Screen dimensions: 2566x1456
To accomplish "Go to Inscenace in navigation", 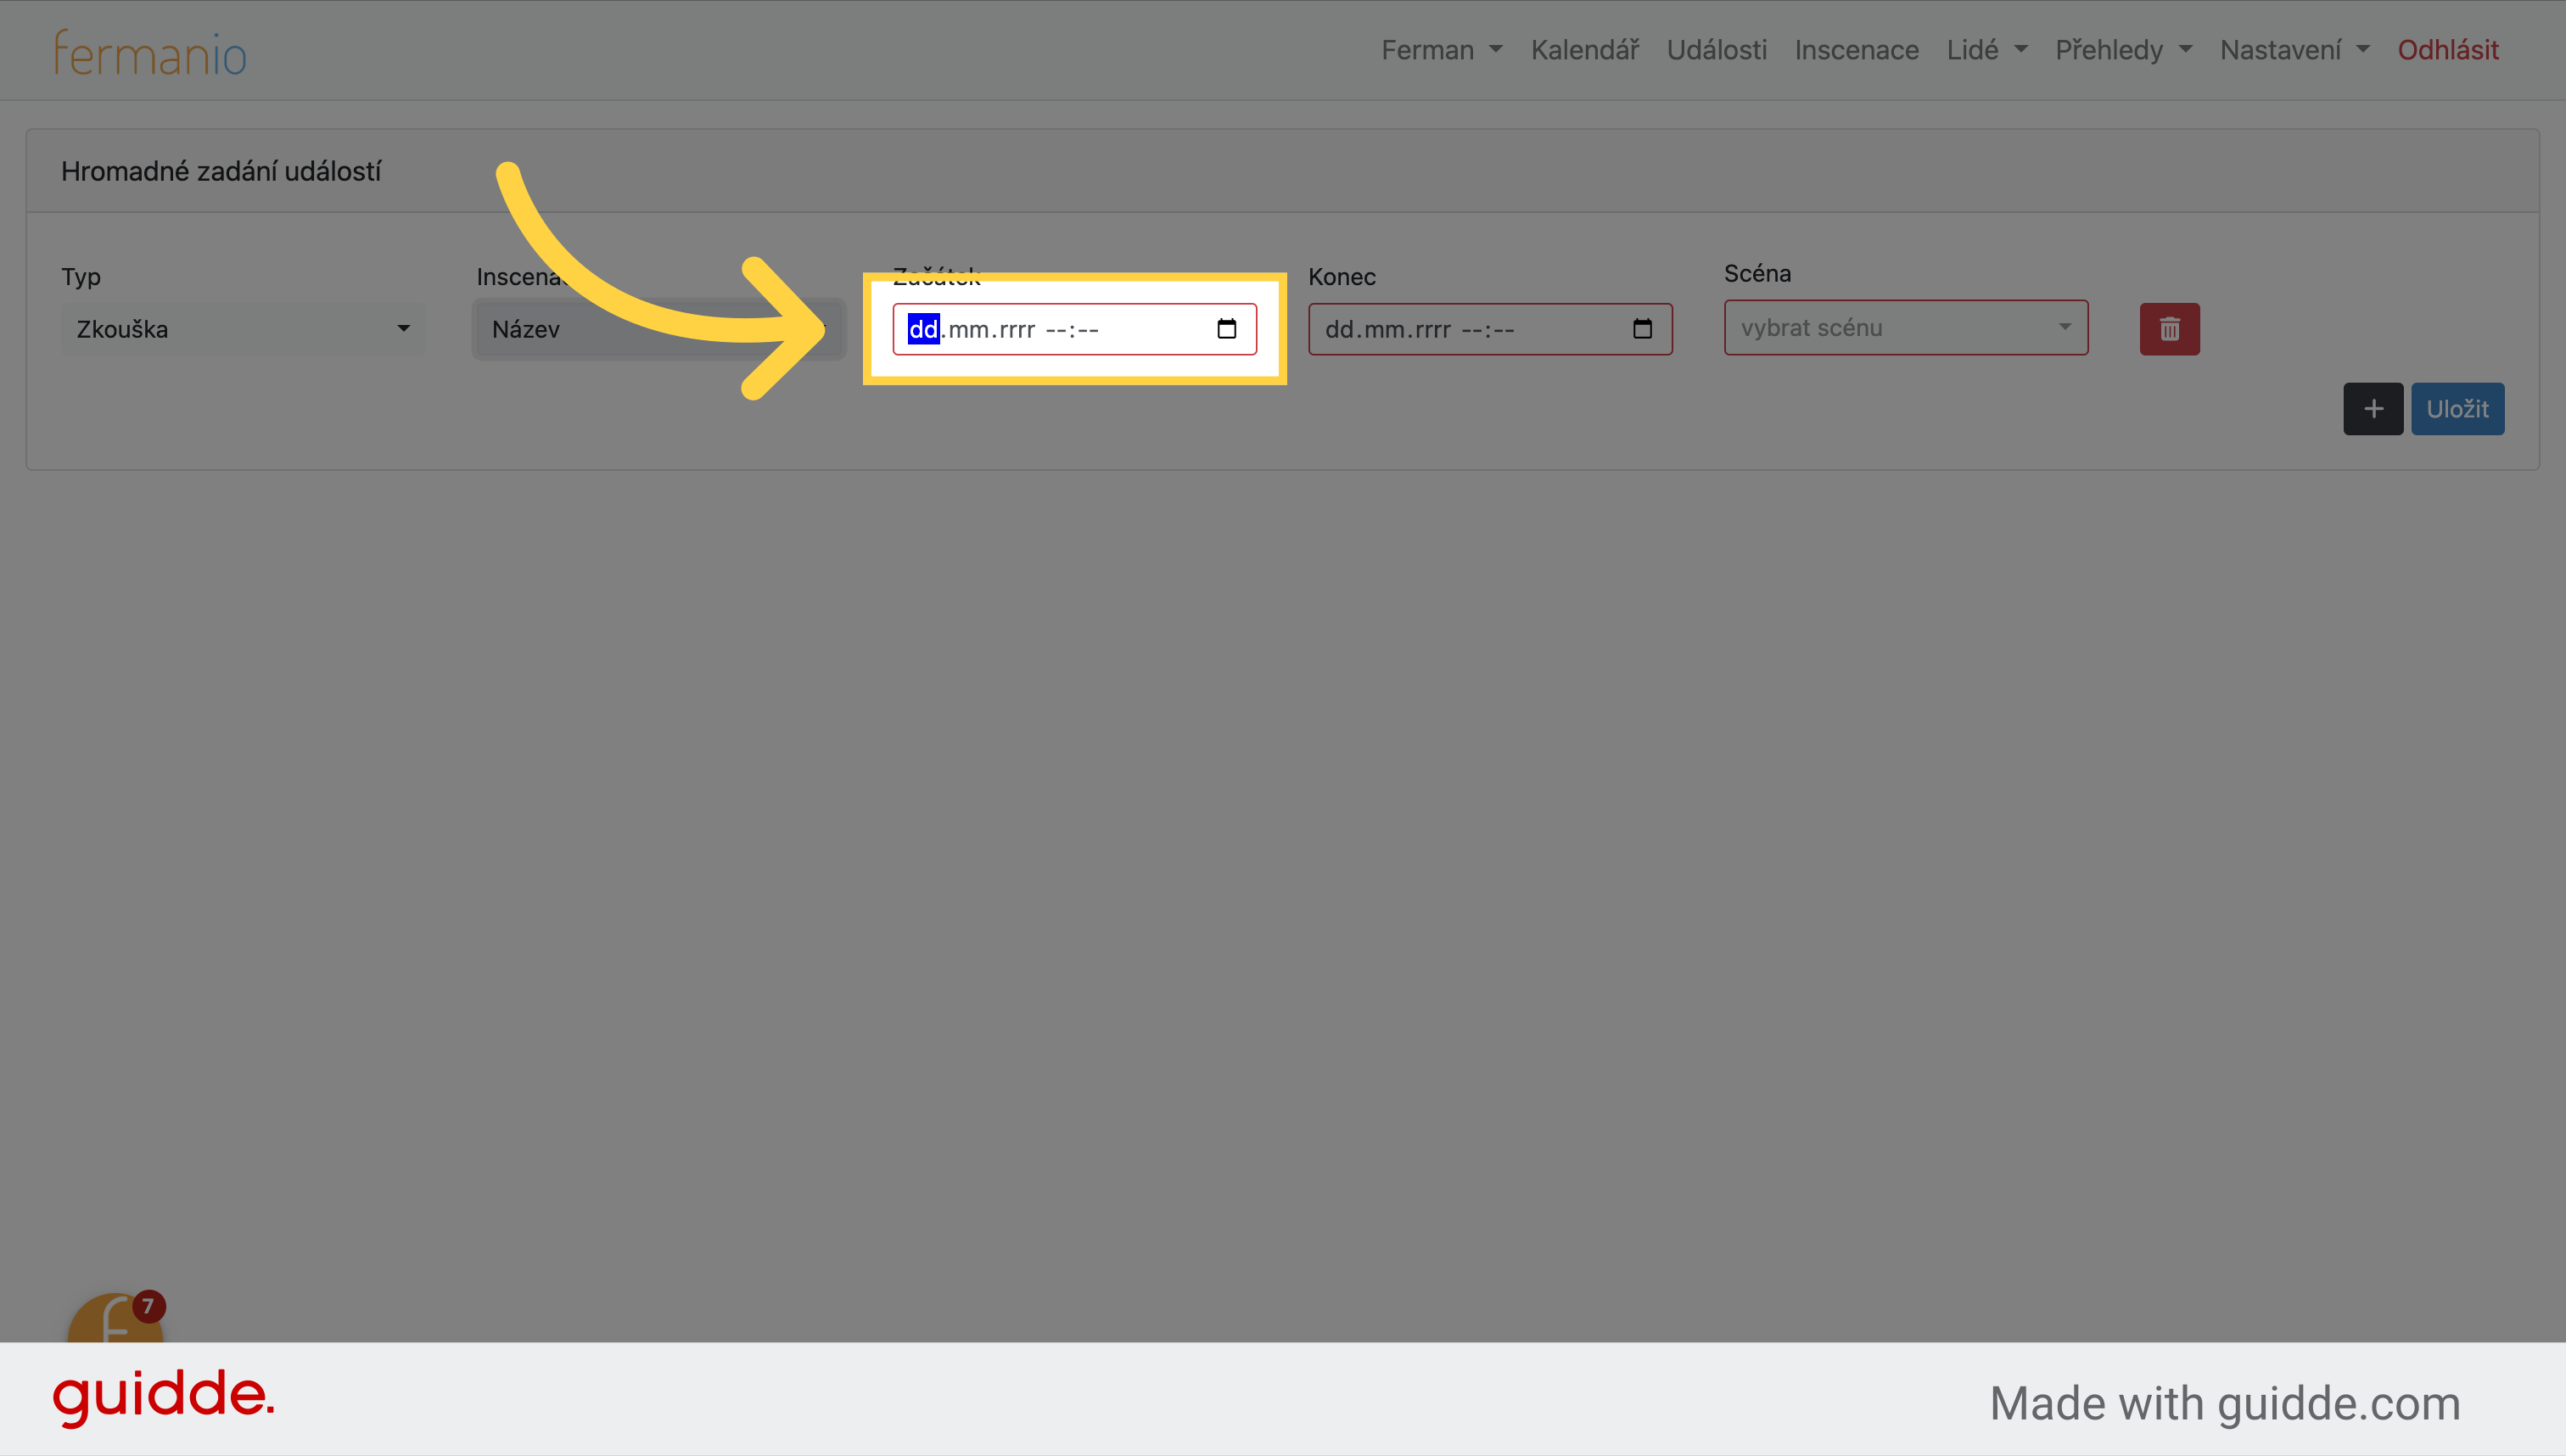I will point(1856,50).
